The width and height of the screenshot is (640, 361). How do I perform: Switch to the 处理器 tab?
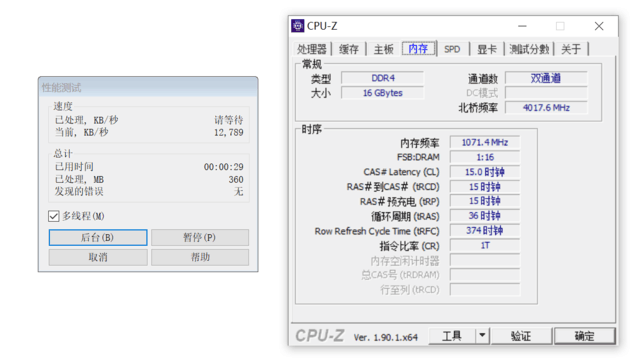[312, 49]
